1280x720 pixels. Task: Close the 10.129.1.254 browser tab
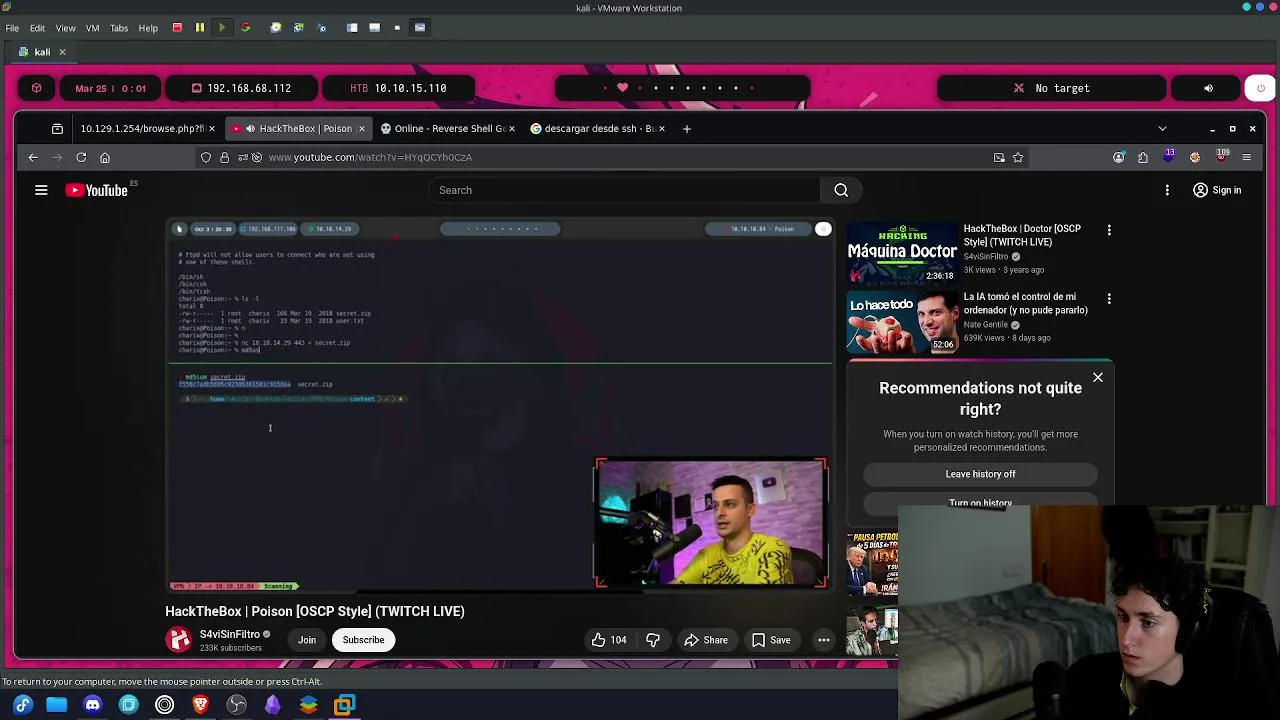(211, 129)
